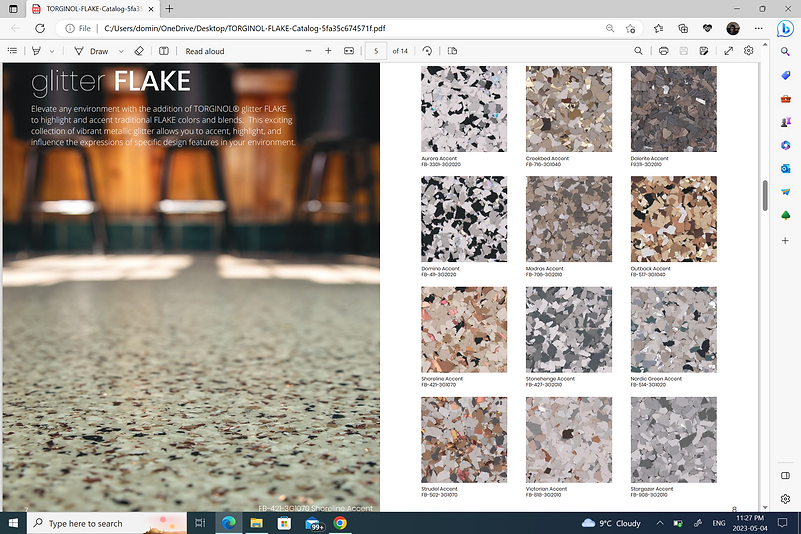Rotate the PDF page

click(x=427, y=51)
